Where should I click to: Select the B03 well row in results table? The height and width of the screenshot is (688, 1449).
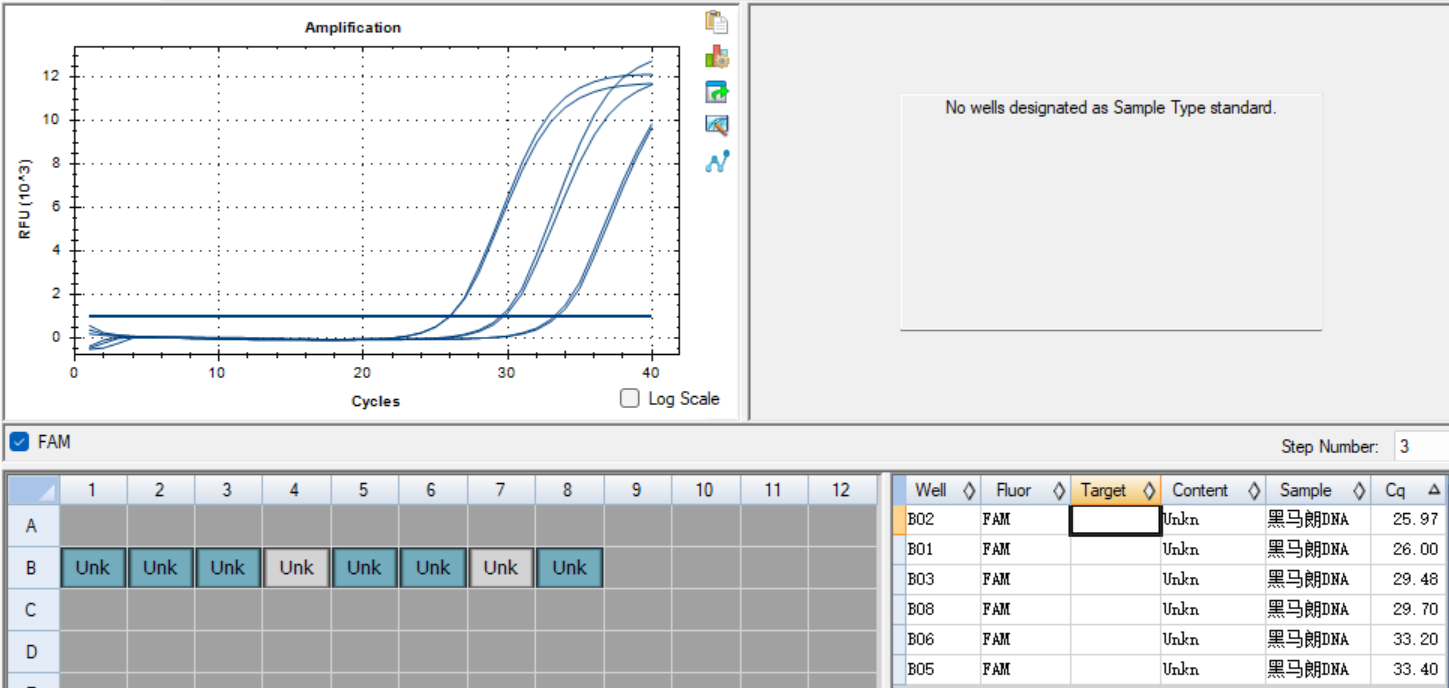pos(1170,579)
